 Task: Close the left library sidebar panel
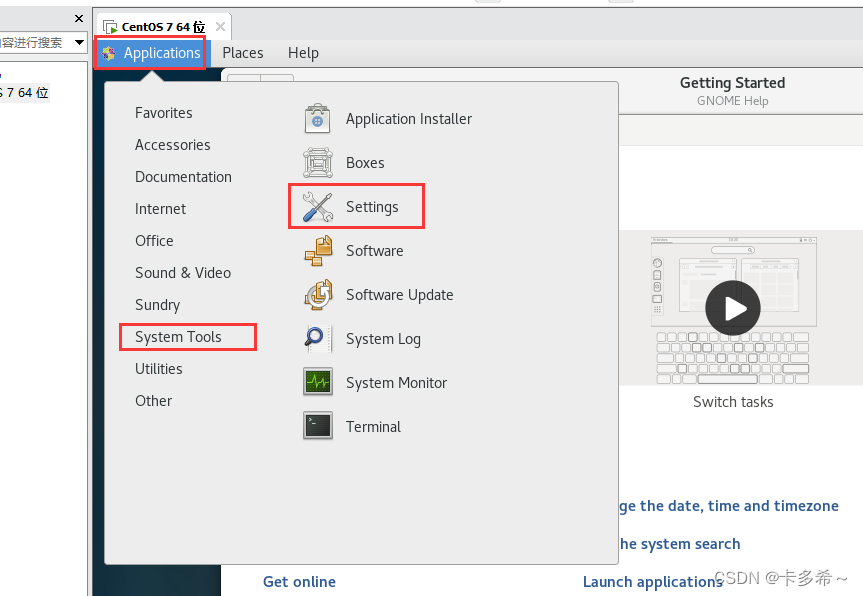[79, 19]
